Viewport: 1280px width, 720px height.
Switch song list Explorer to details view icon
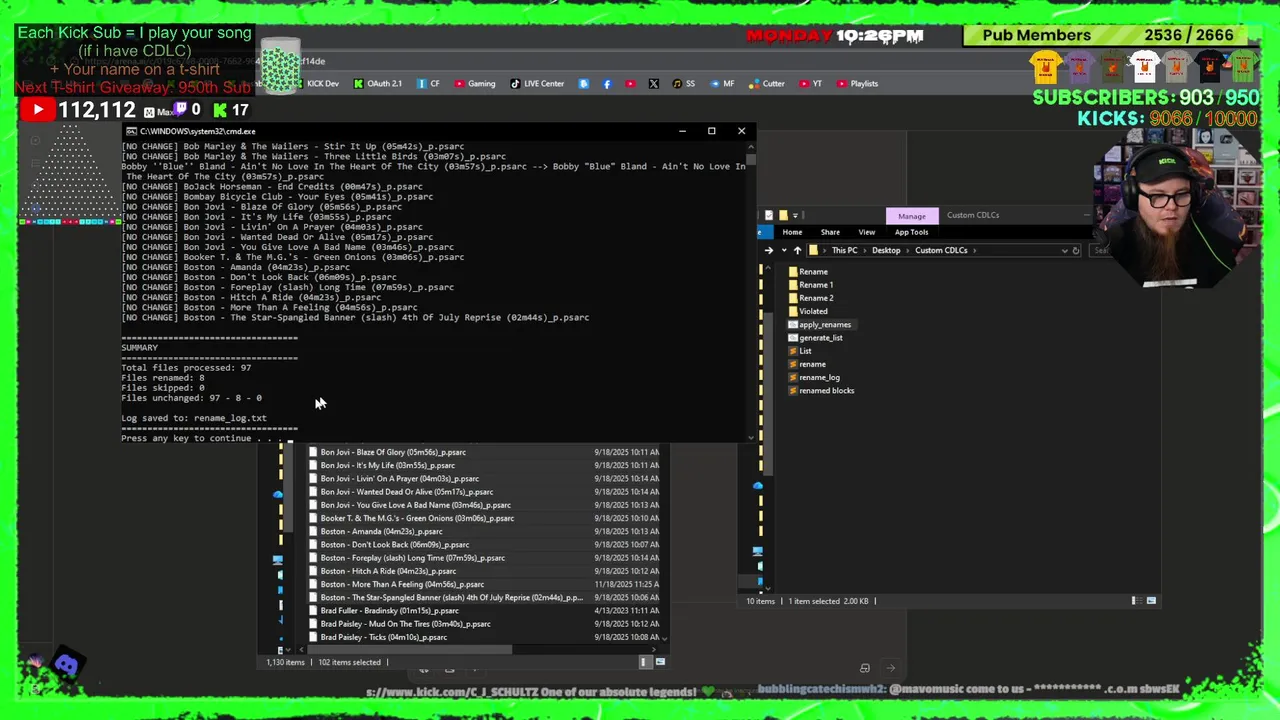click(644, 662)
